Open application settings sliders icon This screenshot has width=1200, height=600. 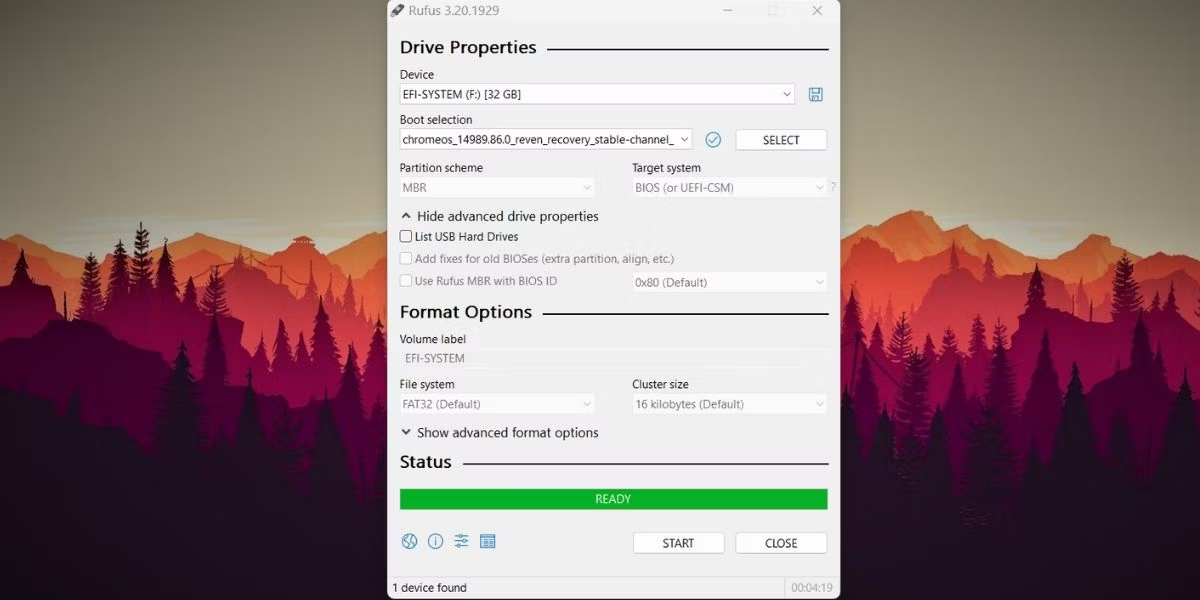pyautogui.click(x=461, y=541)
